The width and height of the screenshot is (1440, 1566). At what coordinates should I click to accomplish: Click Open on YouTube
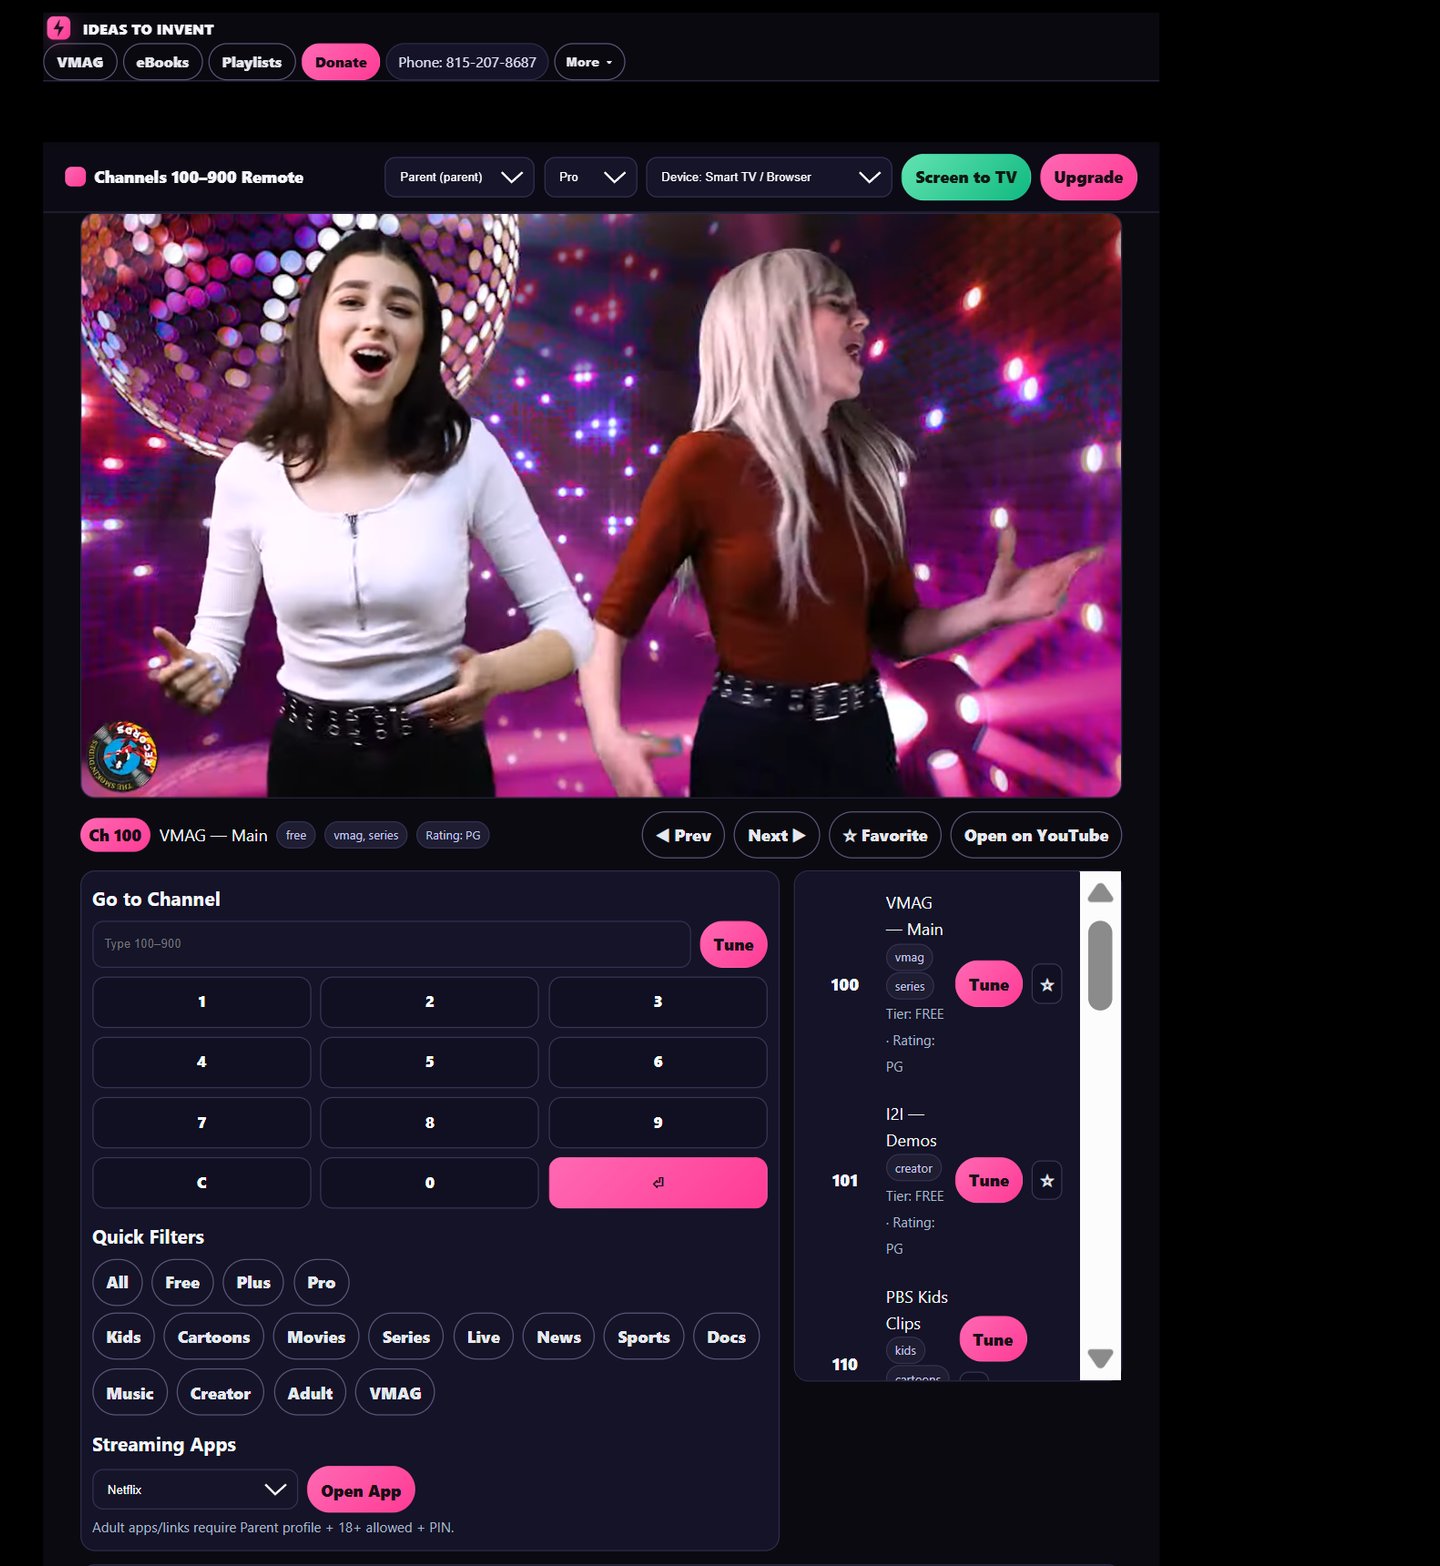(x=1036, y=835)
